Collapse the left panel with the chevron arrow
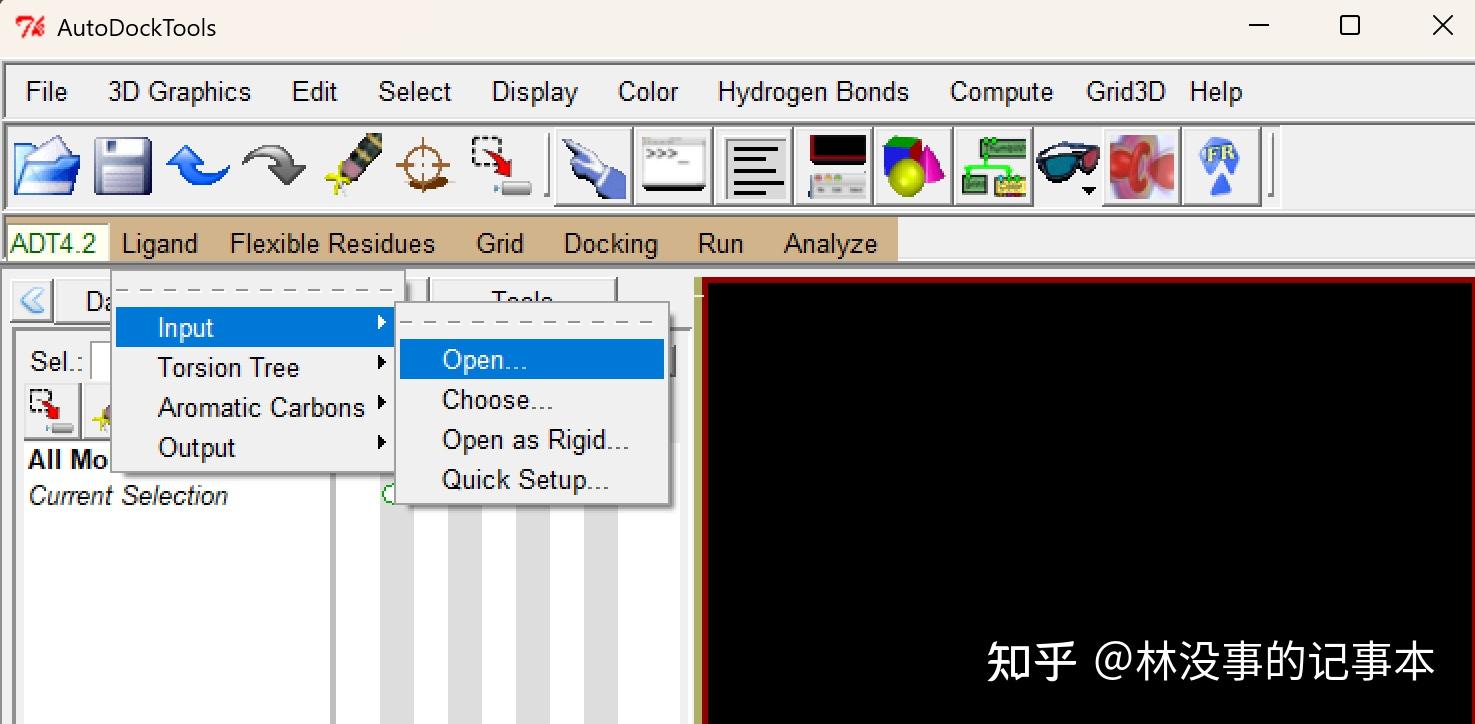1475x724 pixels. [30, 300]
